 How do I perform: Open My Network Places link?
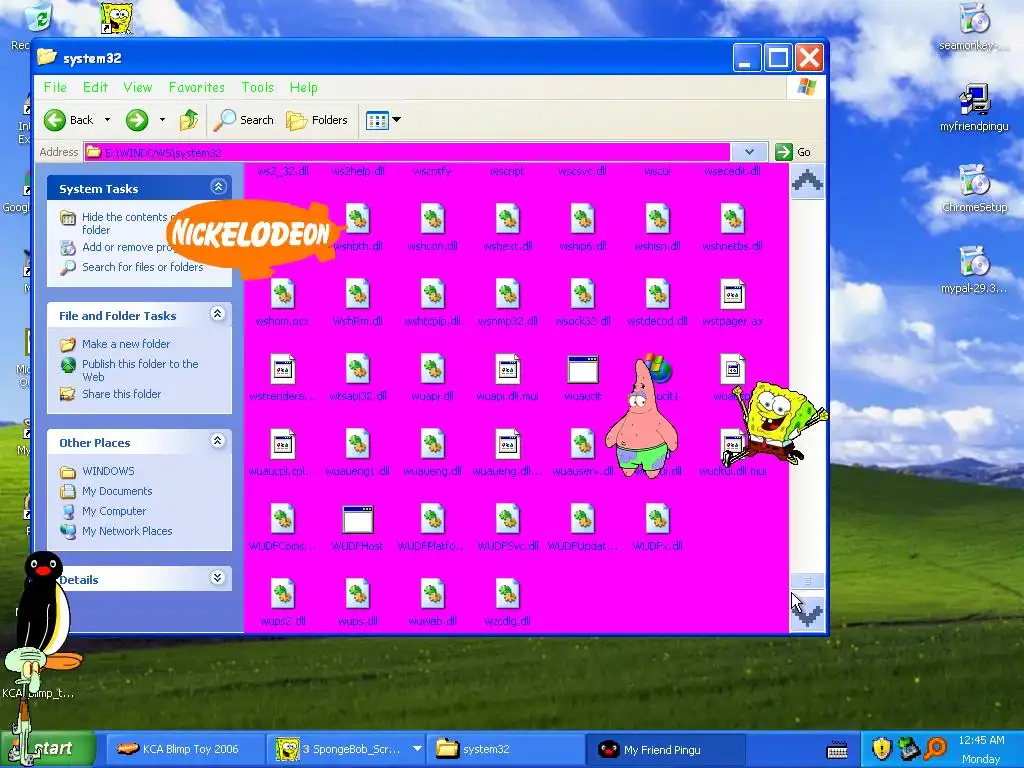pyautogui.click(x=127, y=531)
